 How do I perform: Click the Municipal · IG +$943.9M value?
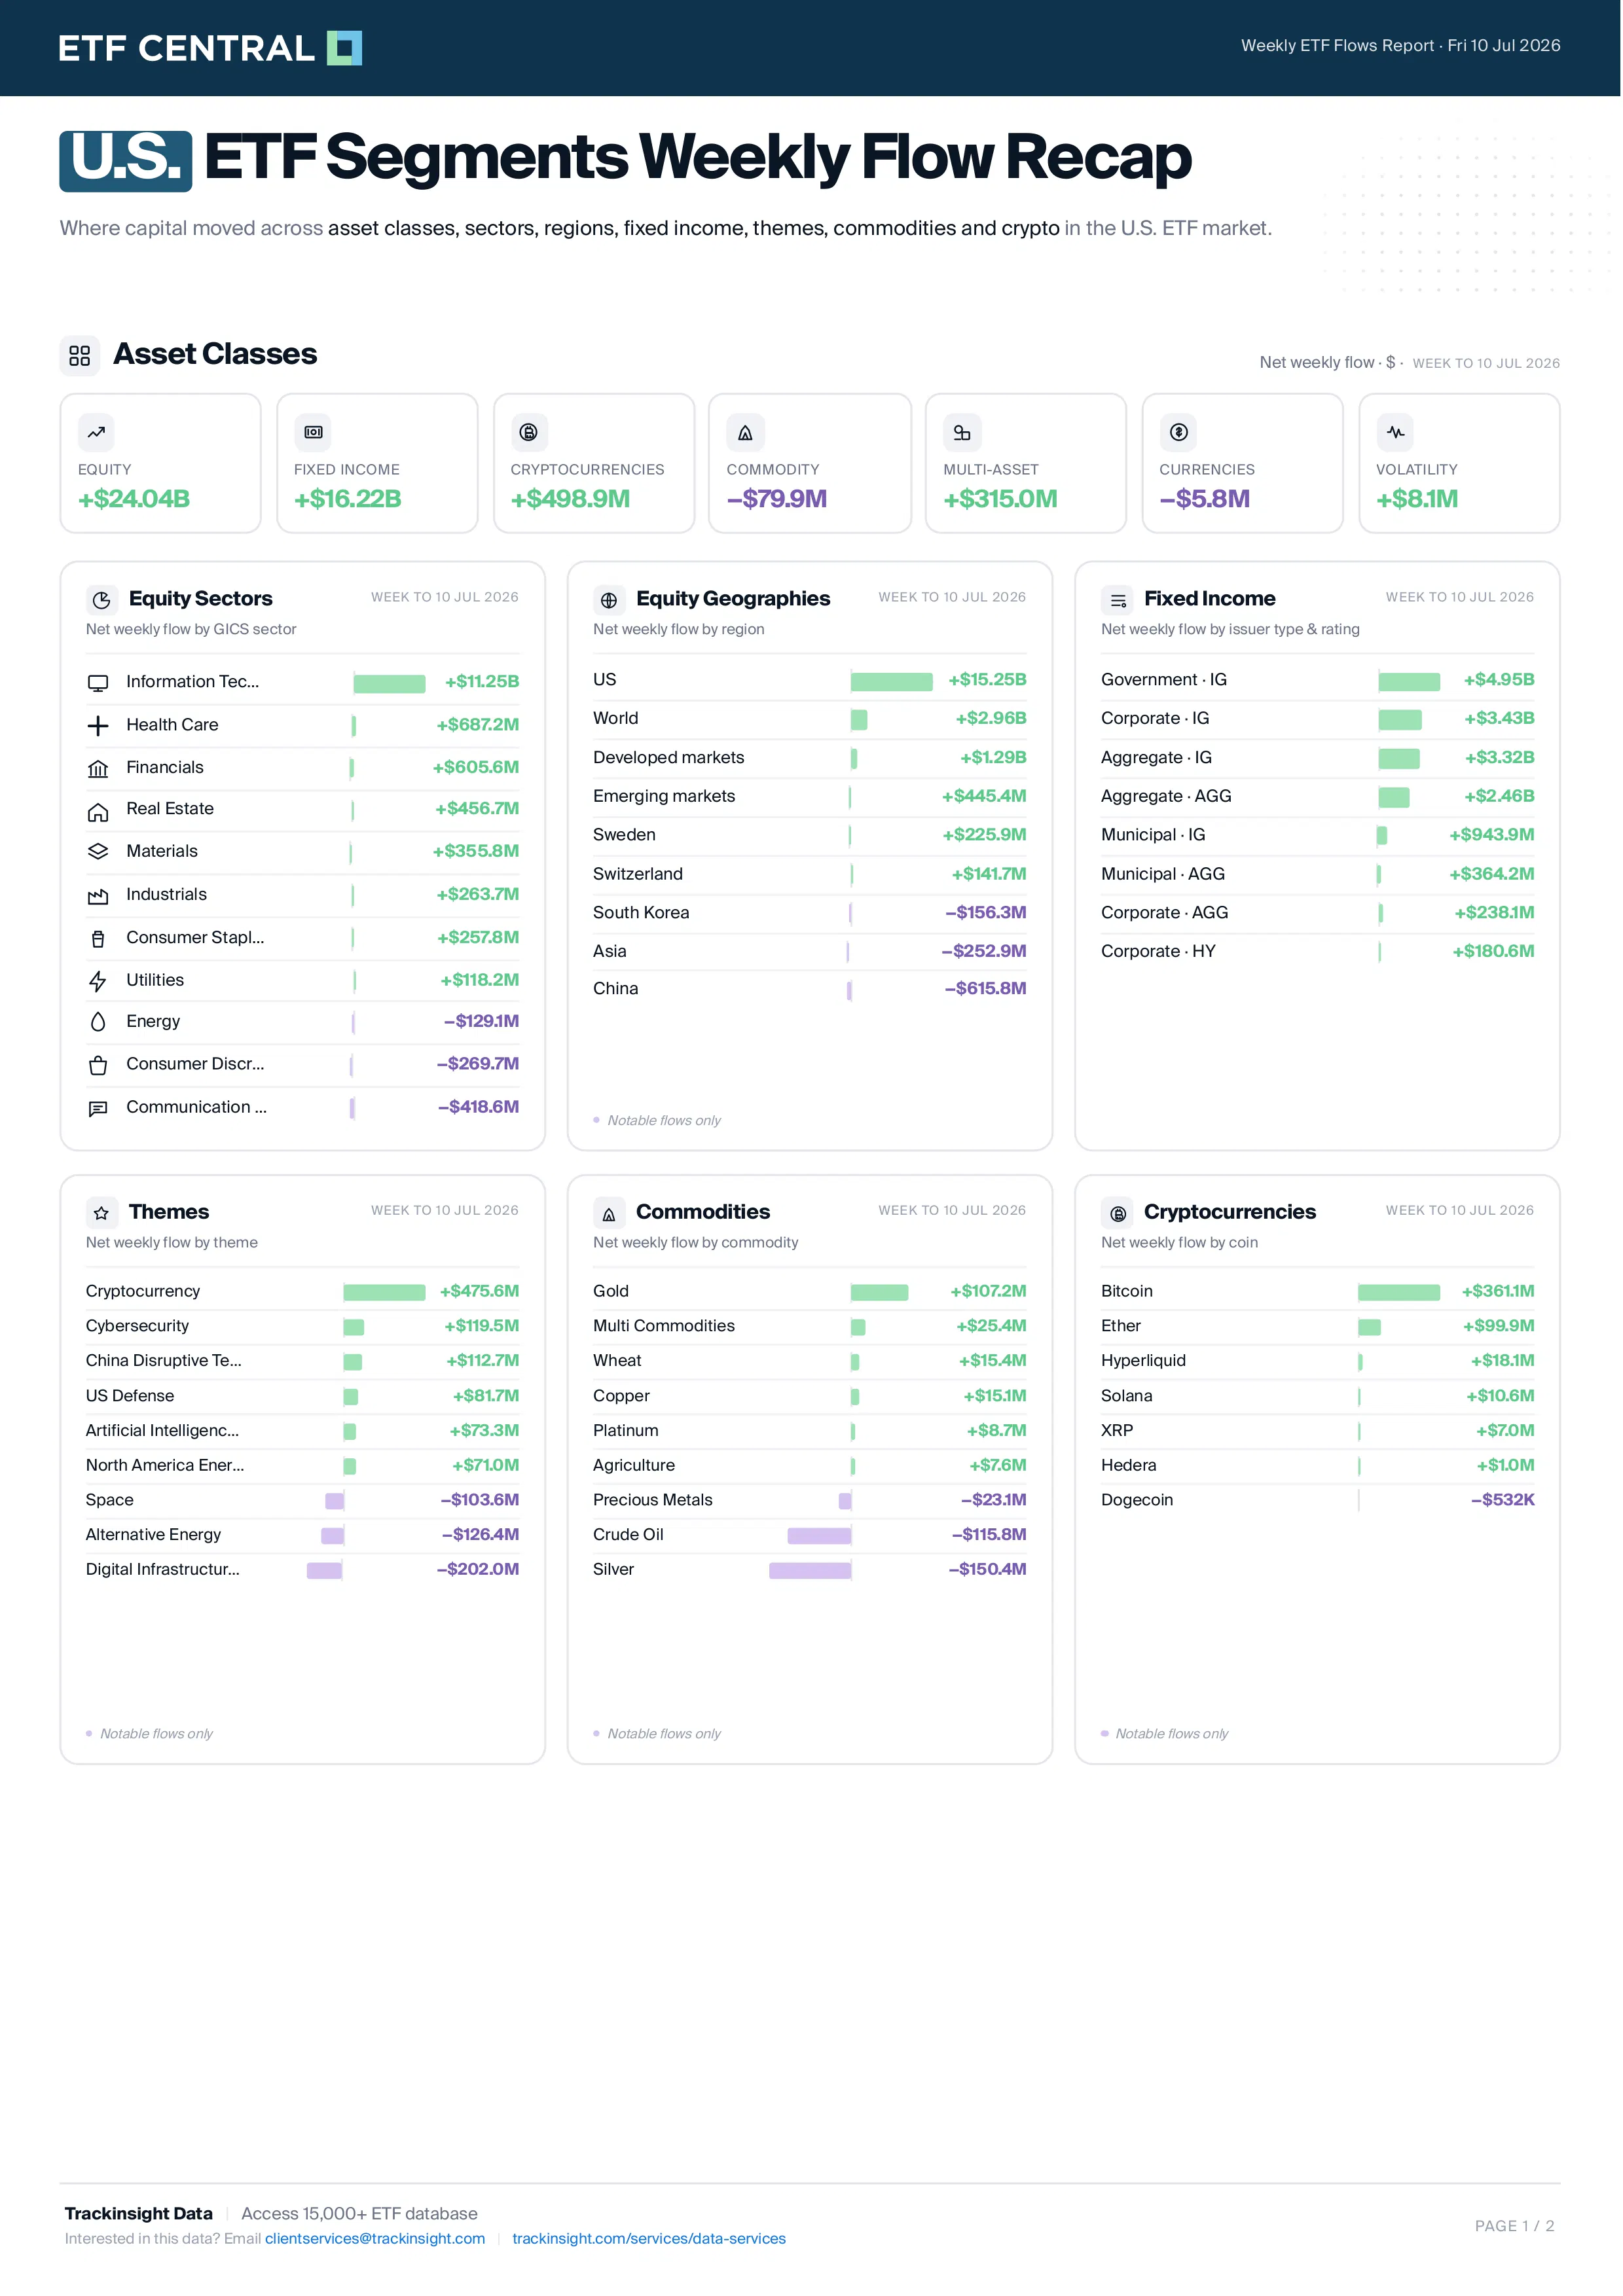tap(1491, 835)
